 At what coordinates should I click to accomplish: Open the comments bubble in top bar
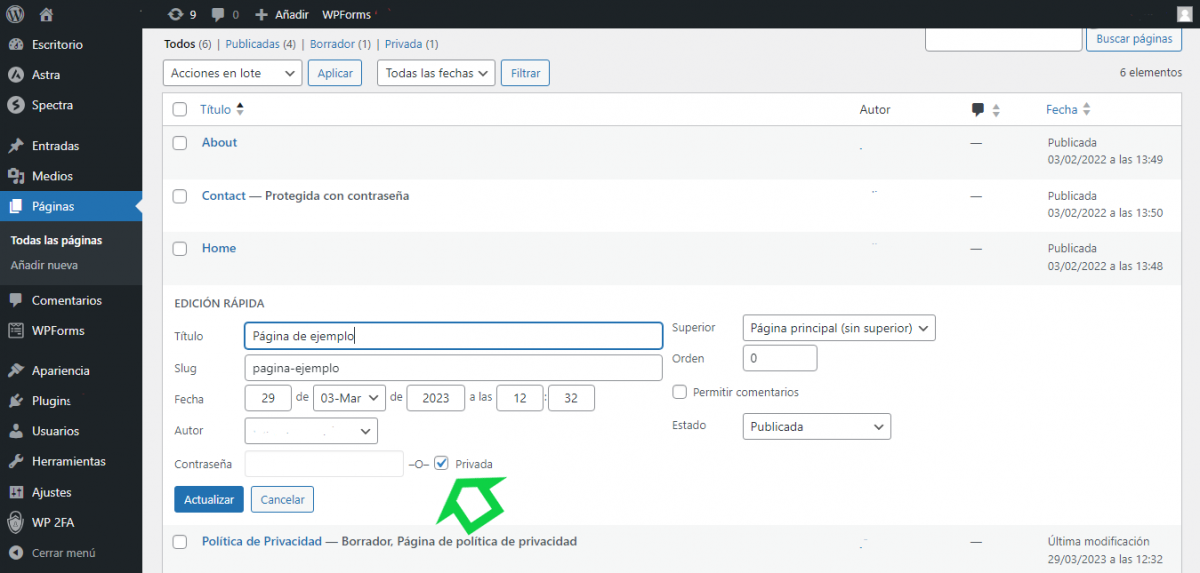coord(220,15)
